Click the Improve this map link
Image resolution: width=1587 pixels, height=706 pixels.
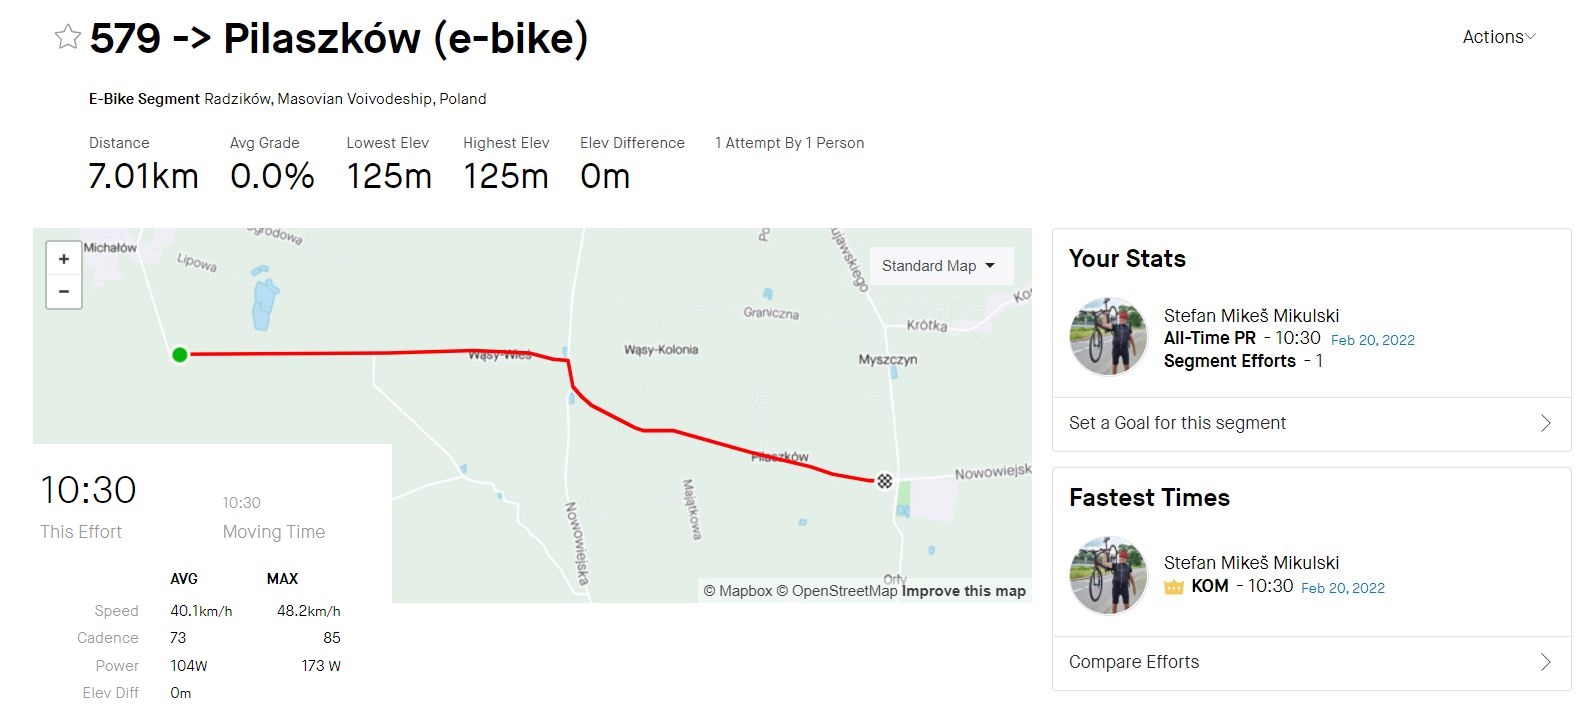(x=964, y=591)
